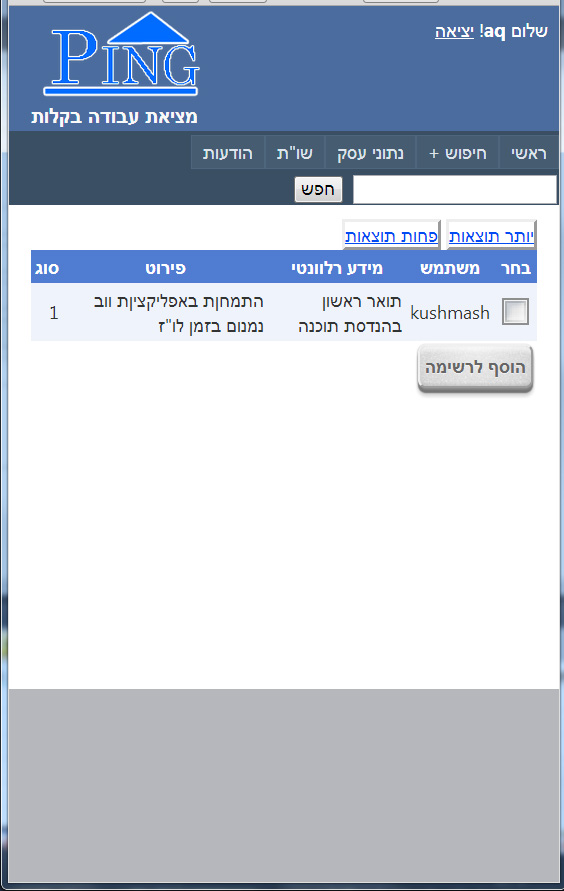This screenshot has width=564, height=891.
Task: Click the type value 1 cell
Action: 54,313
